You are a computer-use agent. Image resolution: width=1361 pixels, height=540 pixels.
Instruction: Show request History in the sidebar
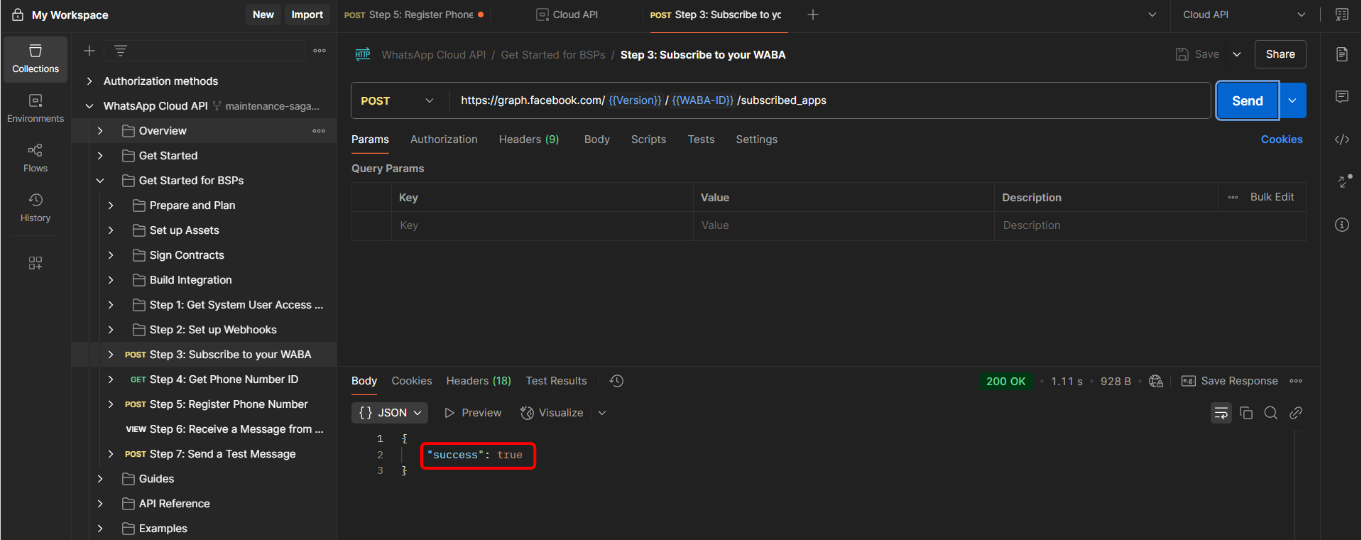35,207
